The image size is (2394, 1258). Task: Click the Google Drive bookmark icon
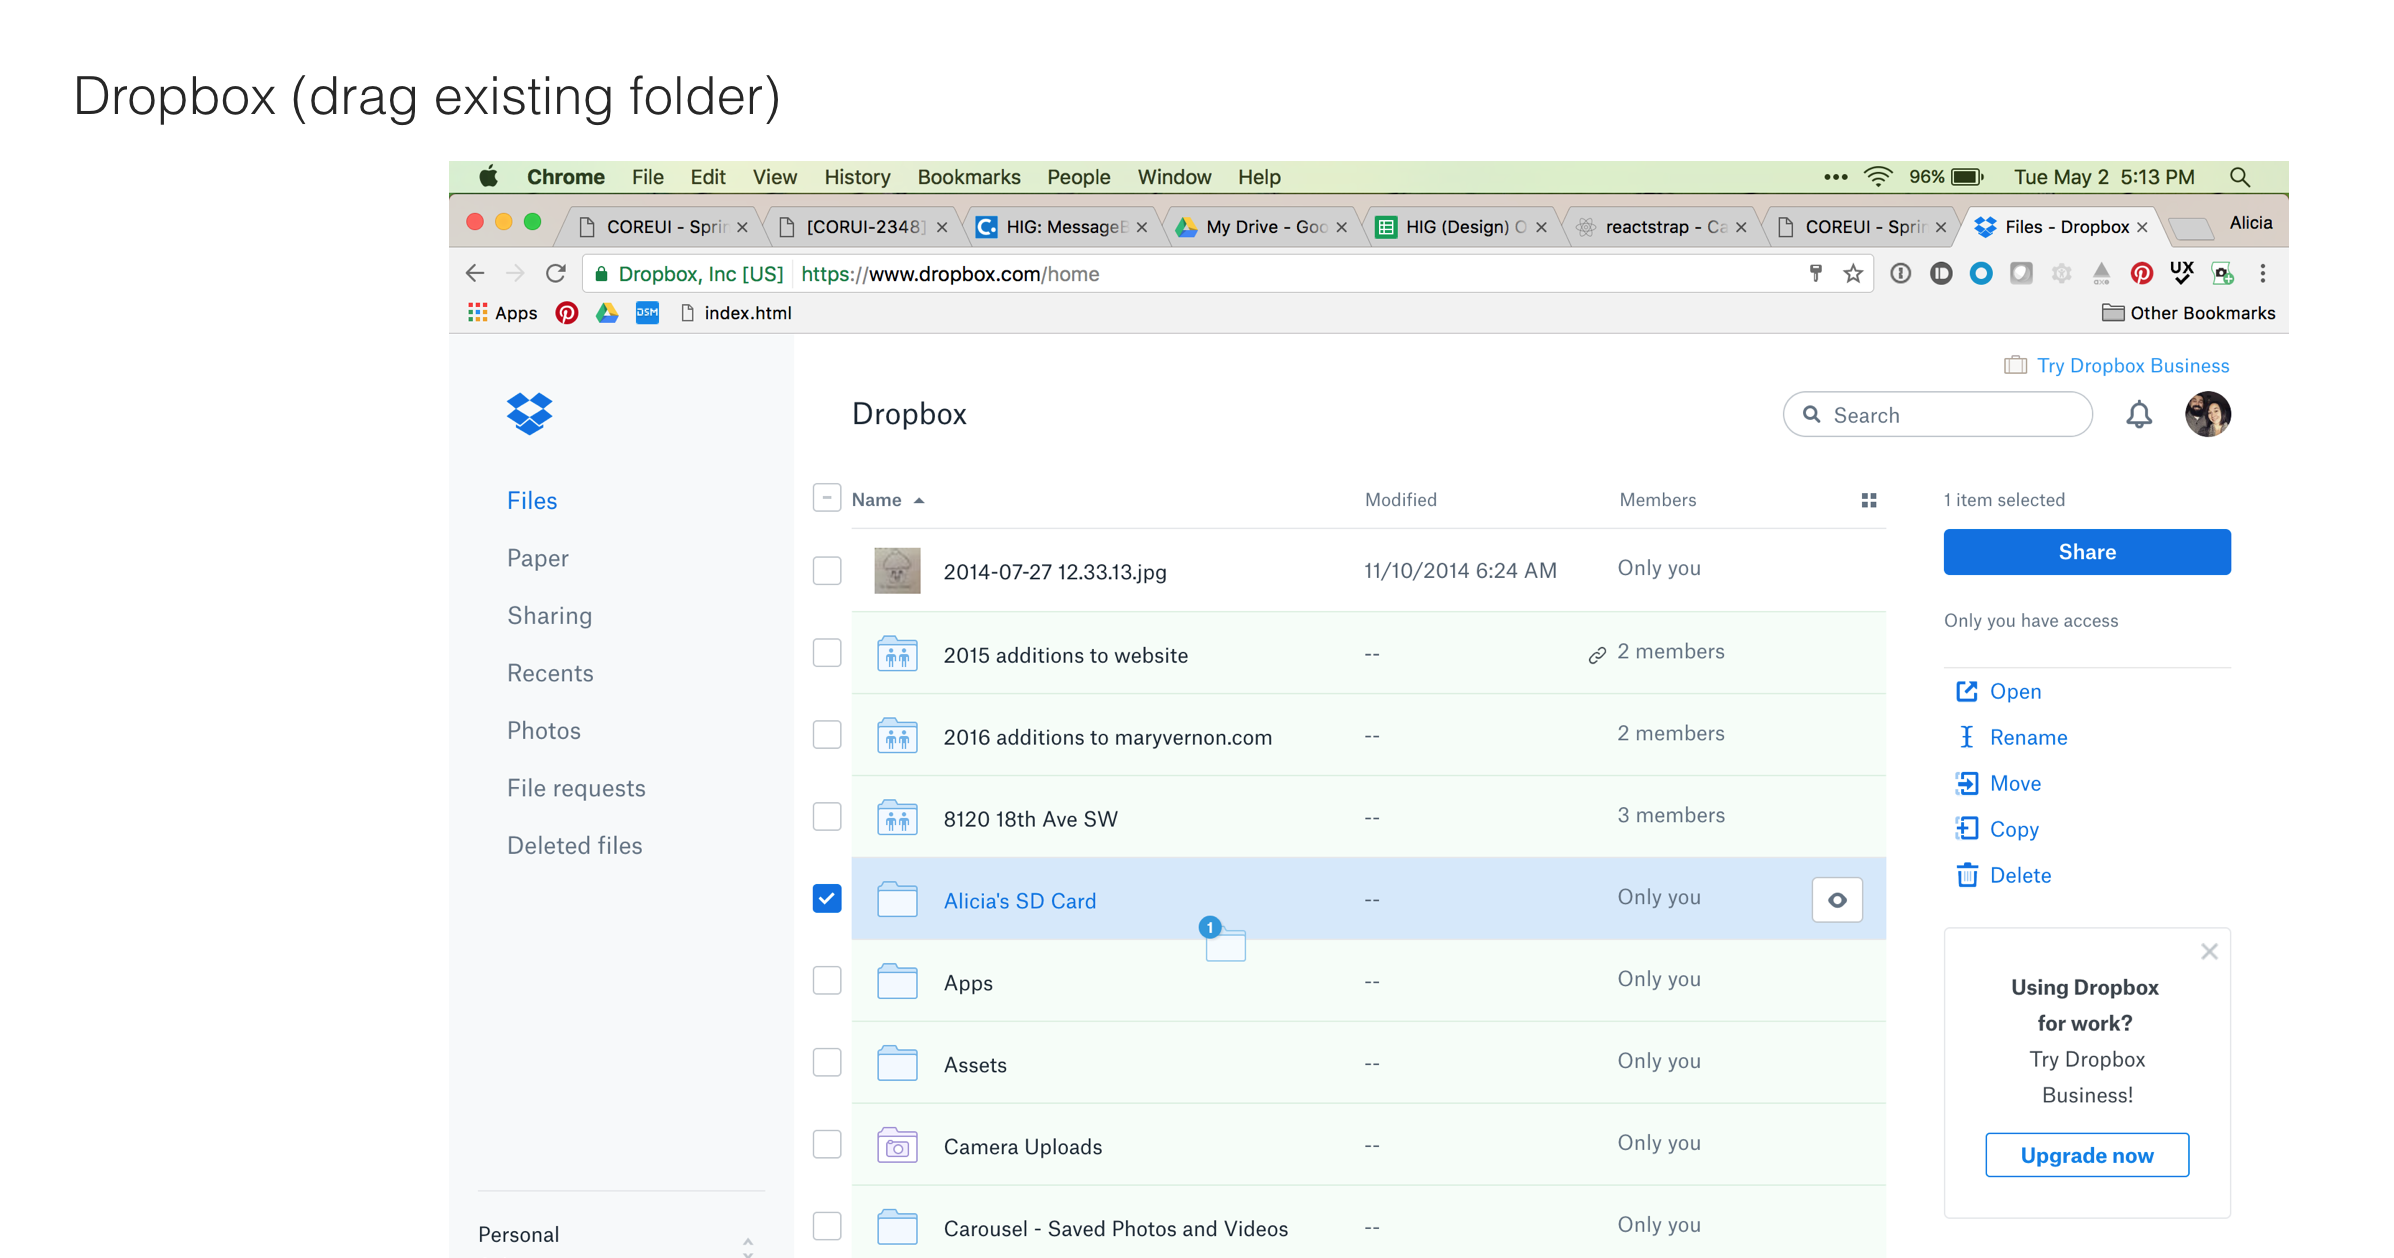[x=606, y=313]
